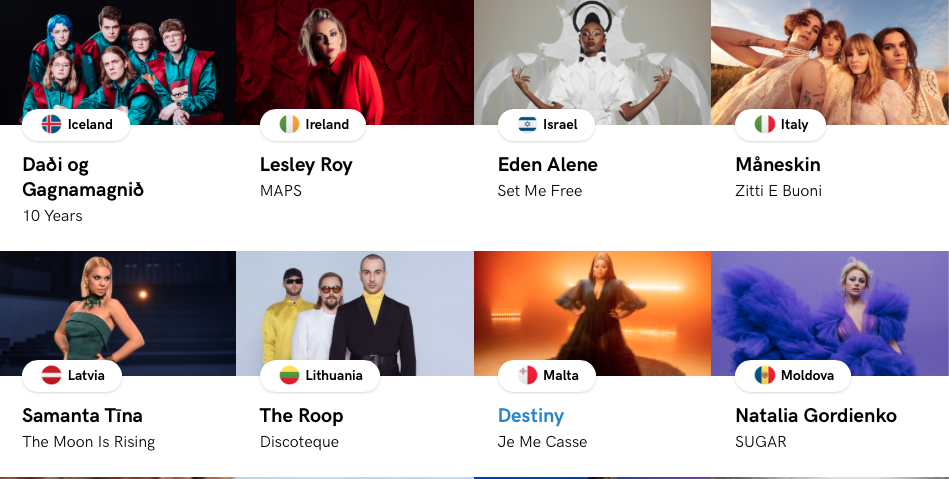Viewport: 949px width, 479px height.
Task: Click Daði og Gagnamagnið group photo
Action: point(118,62)
